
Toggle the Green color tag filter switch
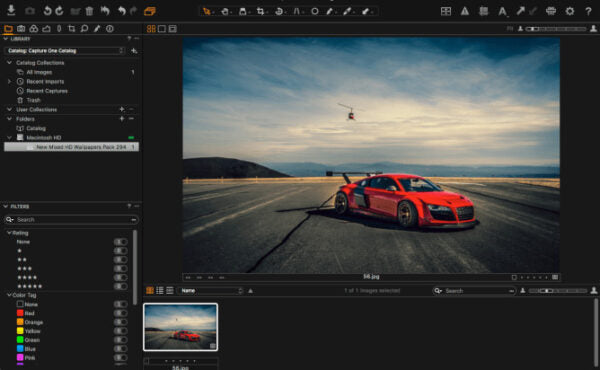pos(121,340)
